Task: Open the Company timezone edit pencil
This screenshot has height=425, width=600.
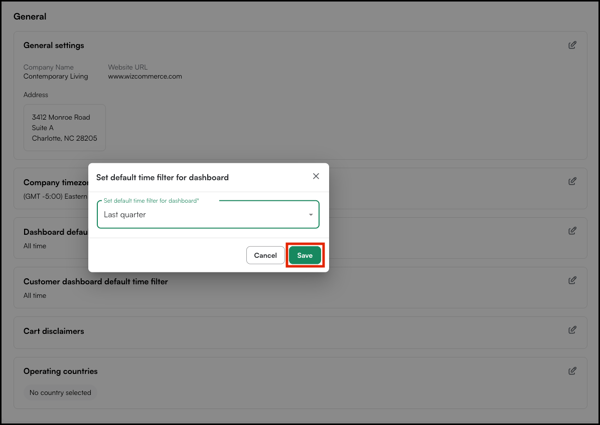Action: pyautogui.click(x=572, y=181)
